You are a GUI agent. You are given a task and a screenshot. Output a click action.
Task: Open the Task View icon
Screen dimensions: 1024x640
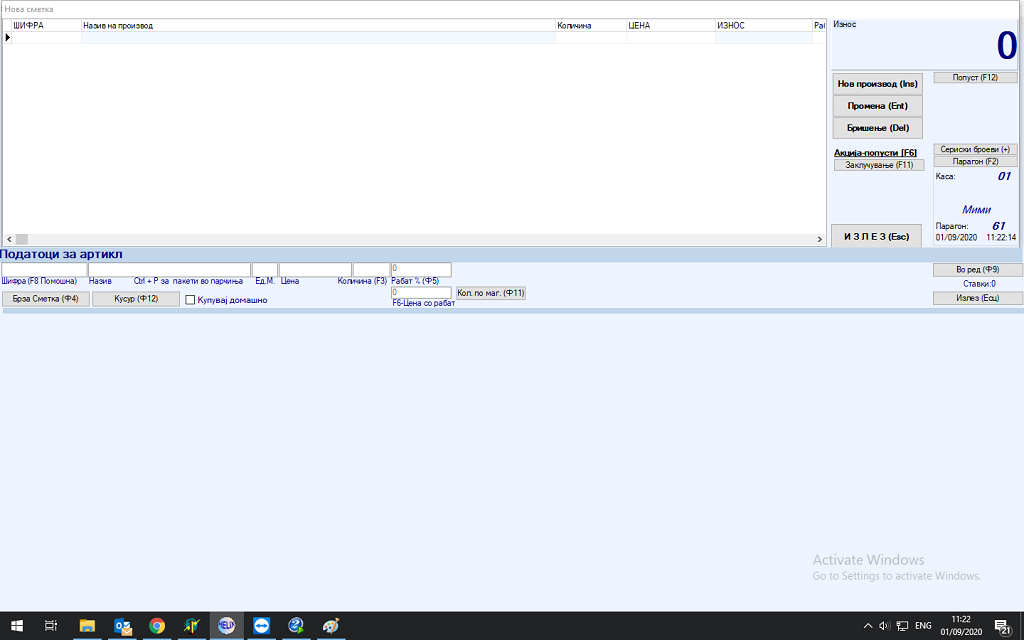click(51, 626)
